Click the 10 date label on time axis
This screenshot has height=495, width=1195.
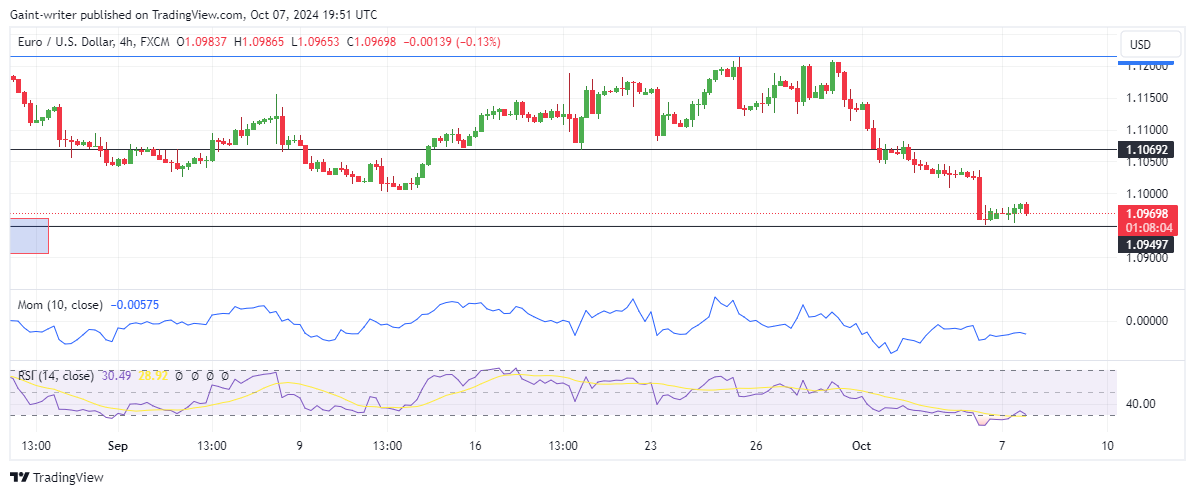pyautogui.click(x=1107, y=446)
